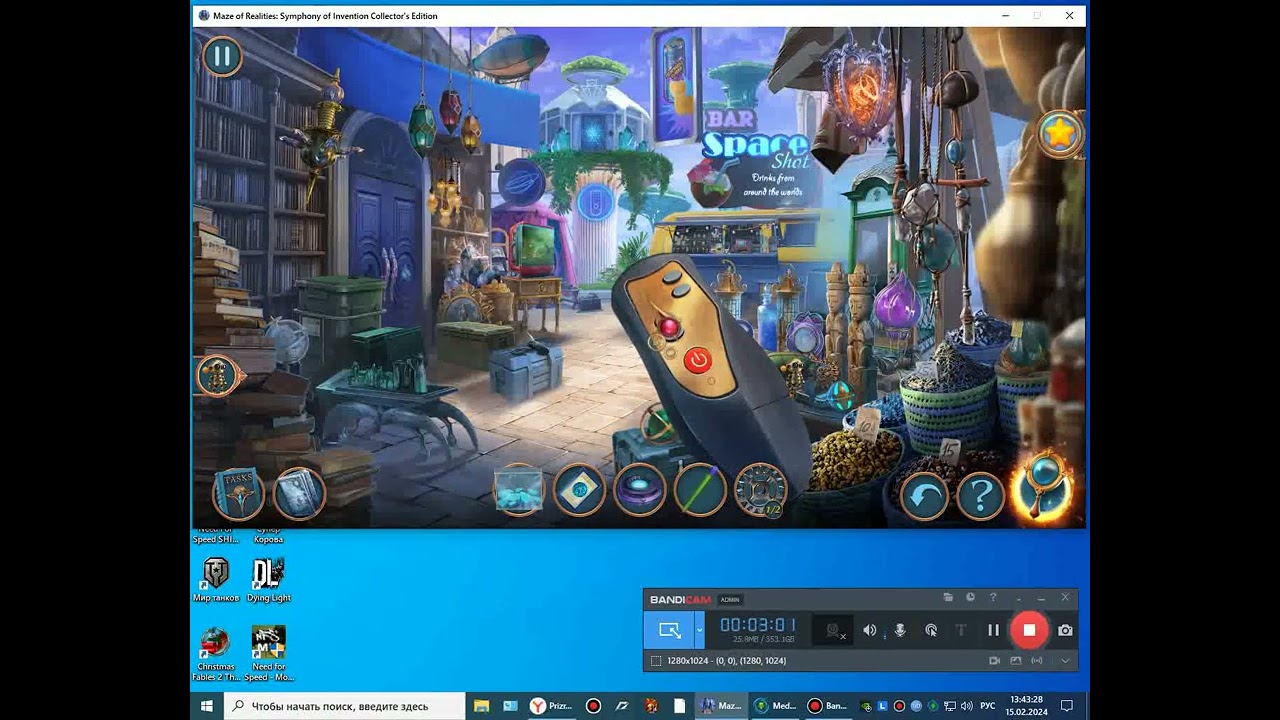Screen dimensions: 1280x720
Task: Open Bandicam scheduled recording clock icon
Action: coord(970,598)
